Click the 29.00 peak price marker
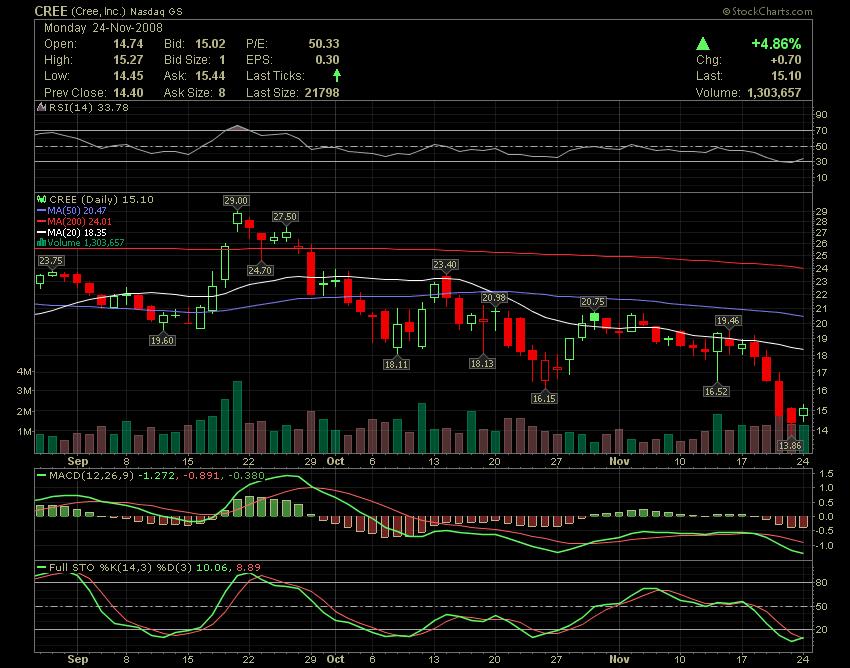 pos(236,201)
